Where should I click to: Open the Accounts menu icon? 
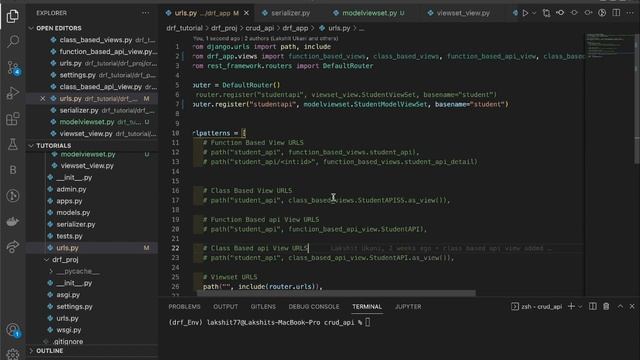(x=13, y=330)
